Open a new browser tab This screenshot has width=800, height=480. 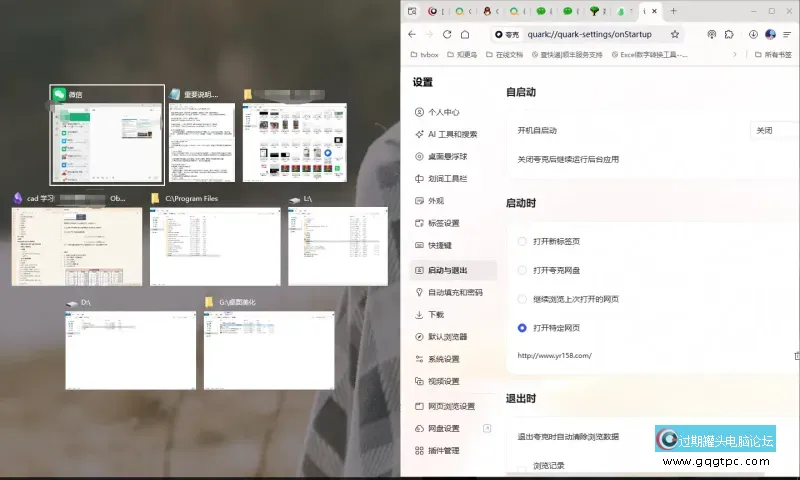click(x=673, y=11)
